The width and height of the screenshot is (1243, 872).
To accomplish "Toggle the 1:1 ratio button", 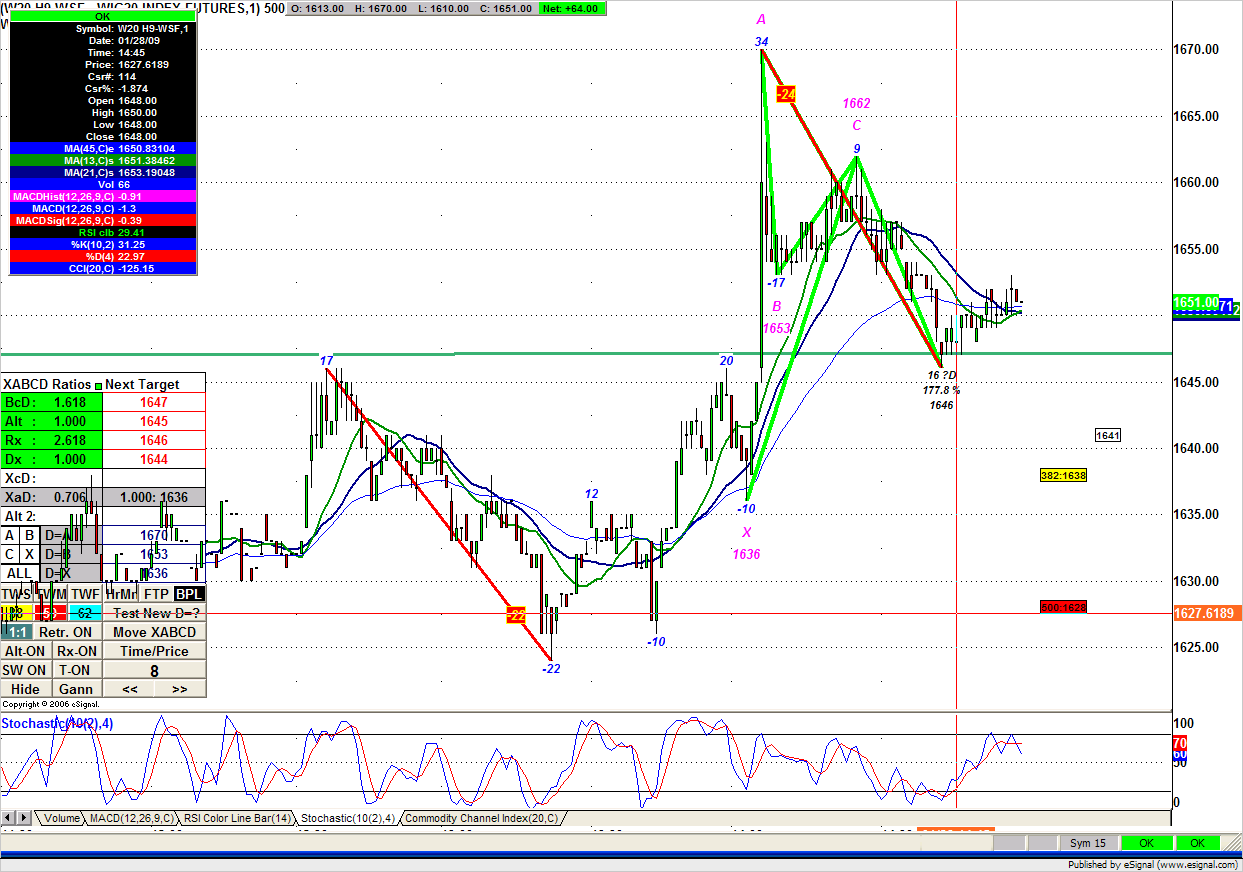I will [x=16, y=632].
